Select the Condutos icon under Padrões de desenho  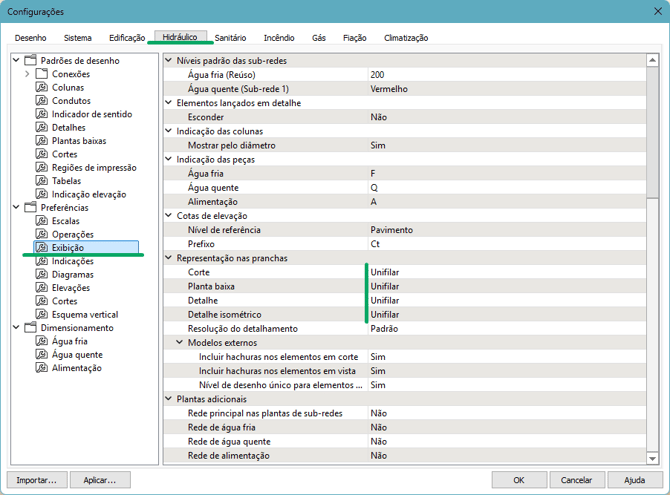coord(42,101)
